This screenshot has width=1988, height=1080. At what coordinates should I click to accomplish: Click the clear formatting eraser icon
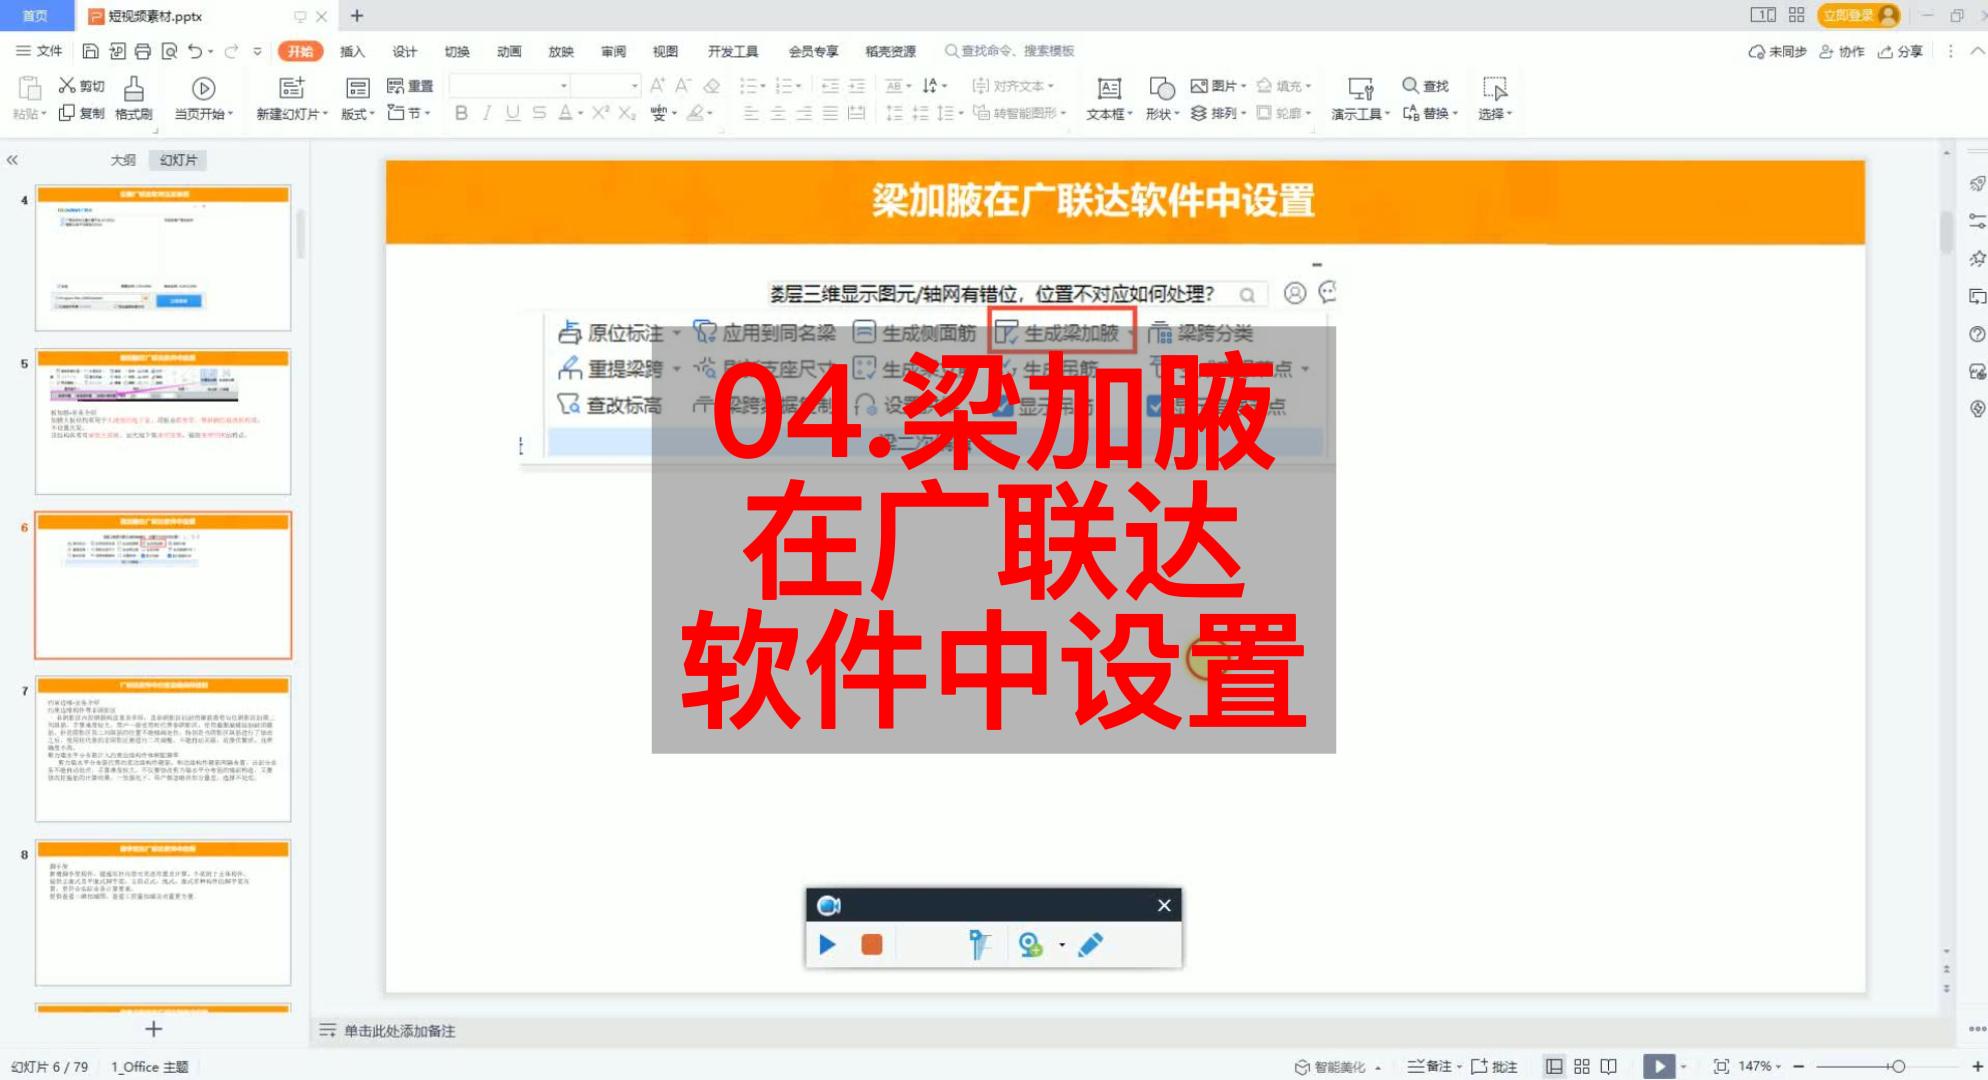click(712, 86)
